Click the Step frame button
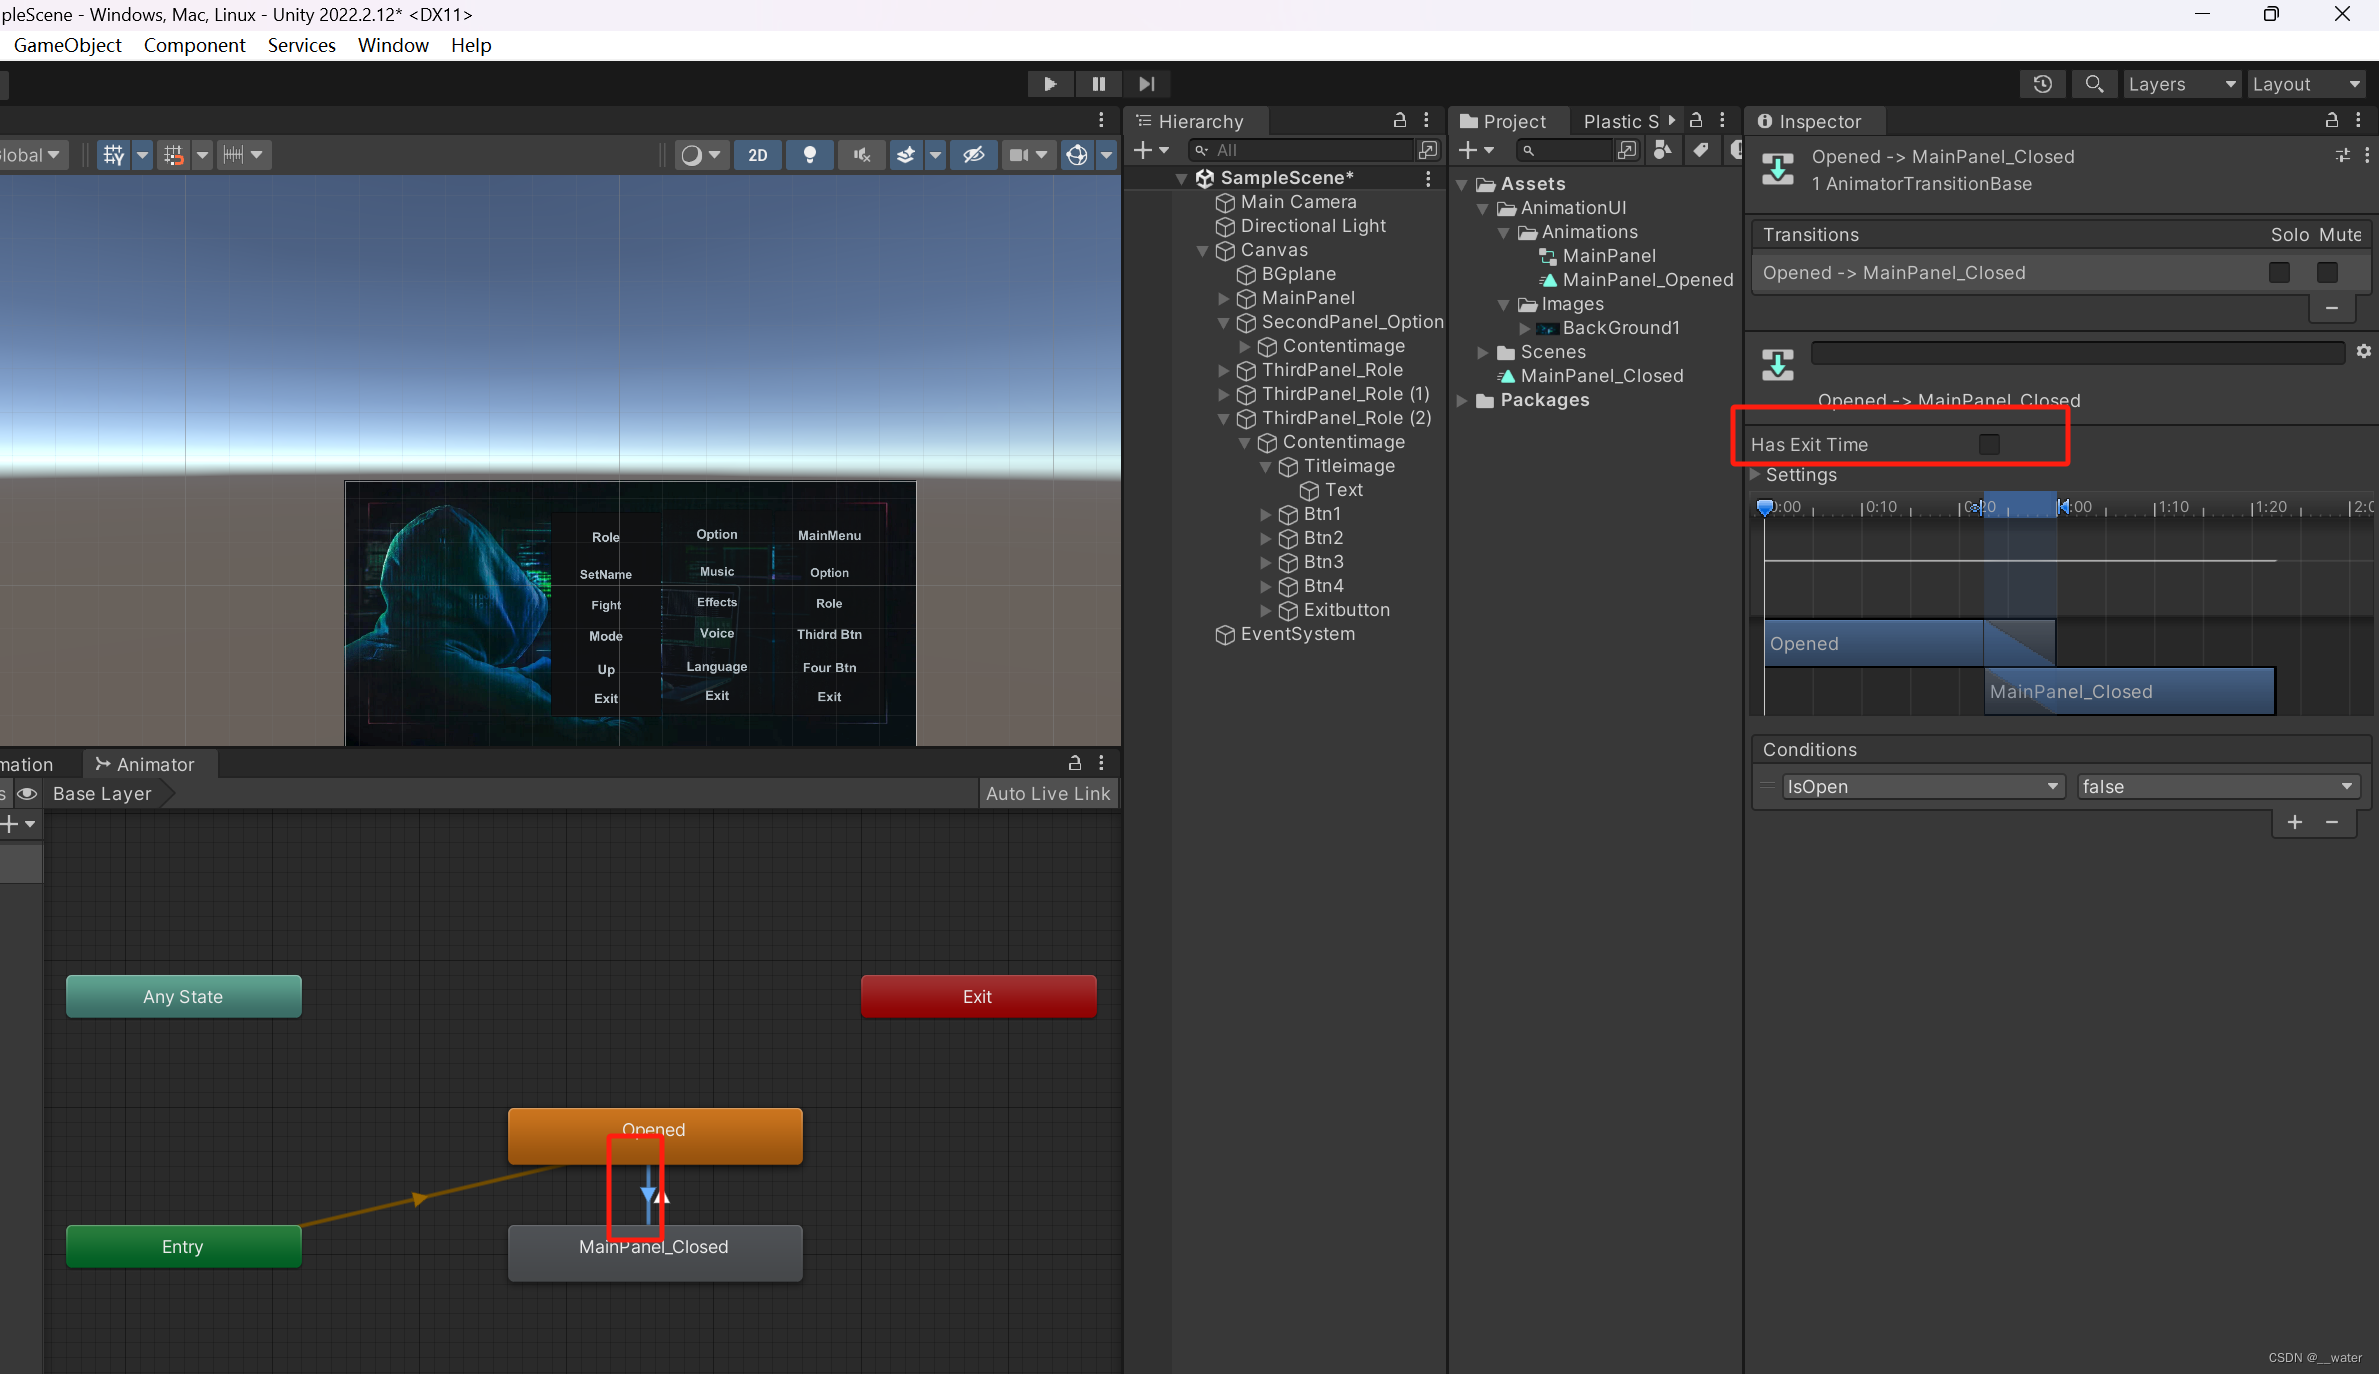 (1146, 84)
